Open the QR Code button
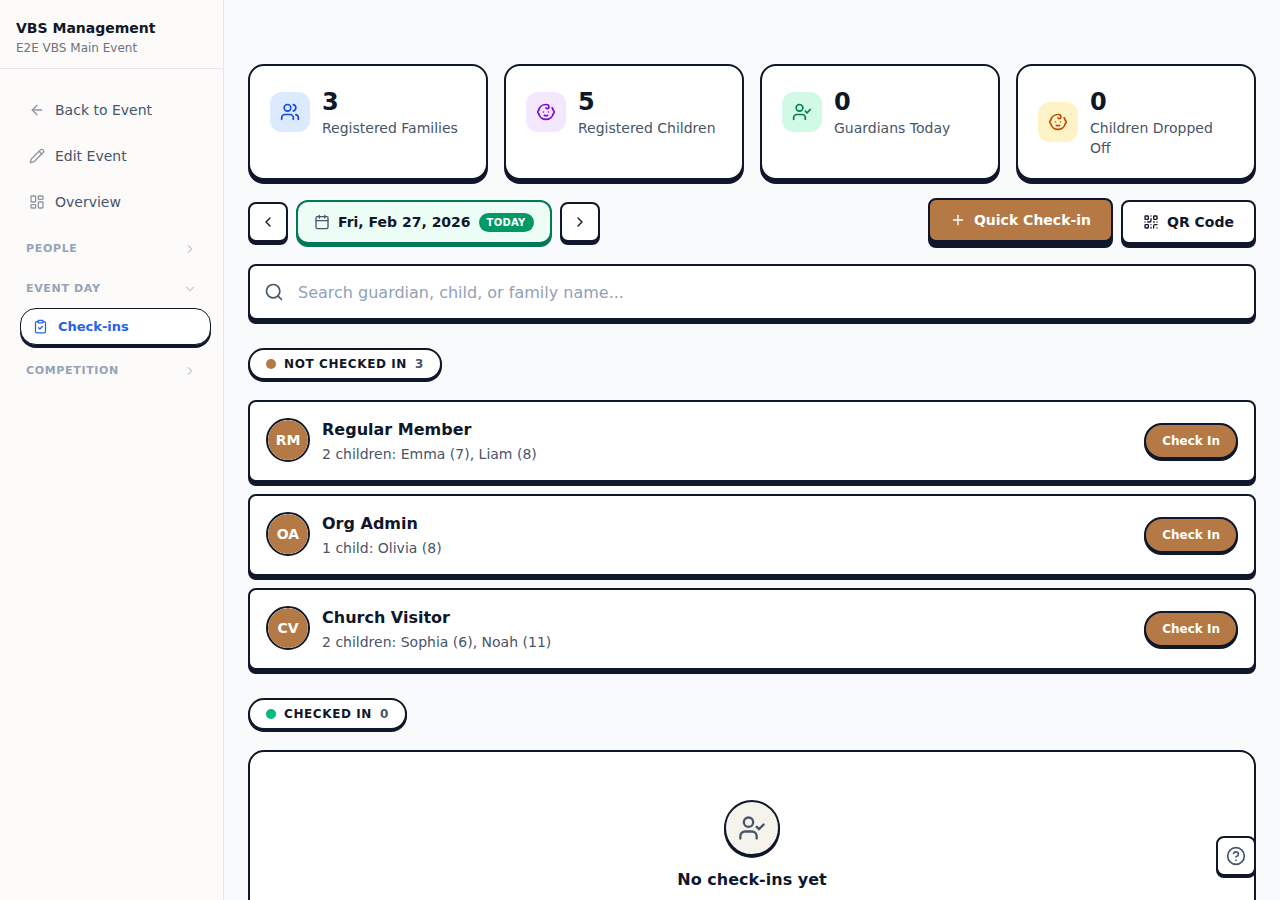The image size is (1280, 900). (1188, 222)
